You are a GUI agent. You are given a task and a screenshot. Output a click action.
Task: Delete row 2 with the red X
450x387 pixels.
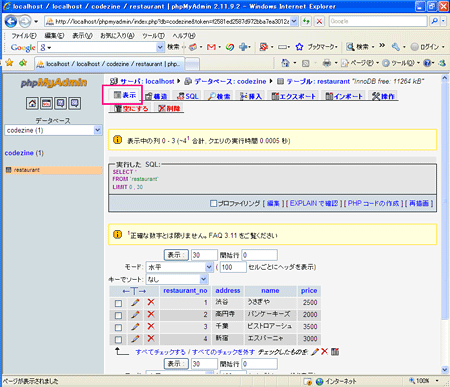tap(151, 314)
